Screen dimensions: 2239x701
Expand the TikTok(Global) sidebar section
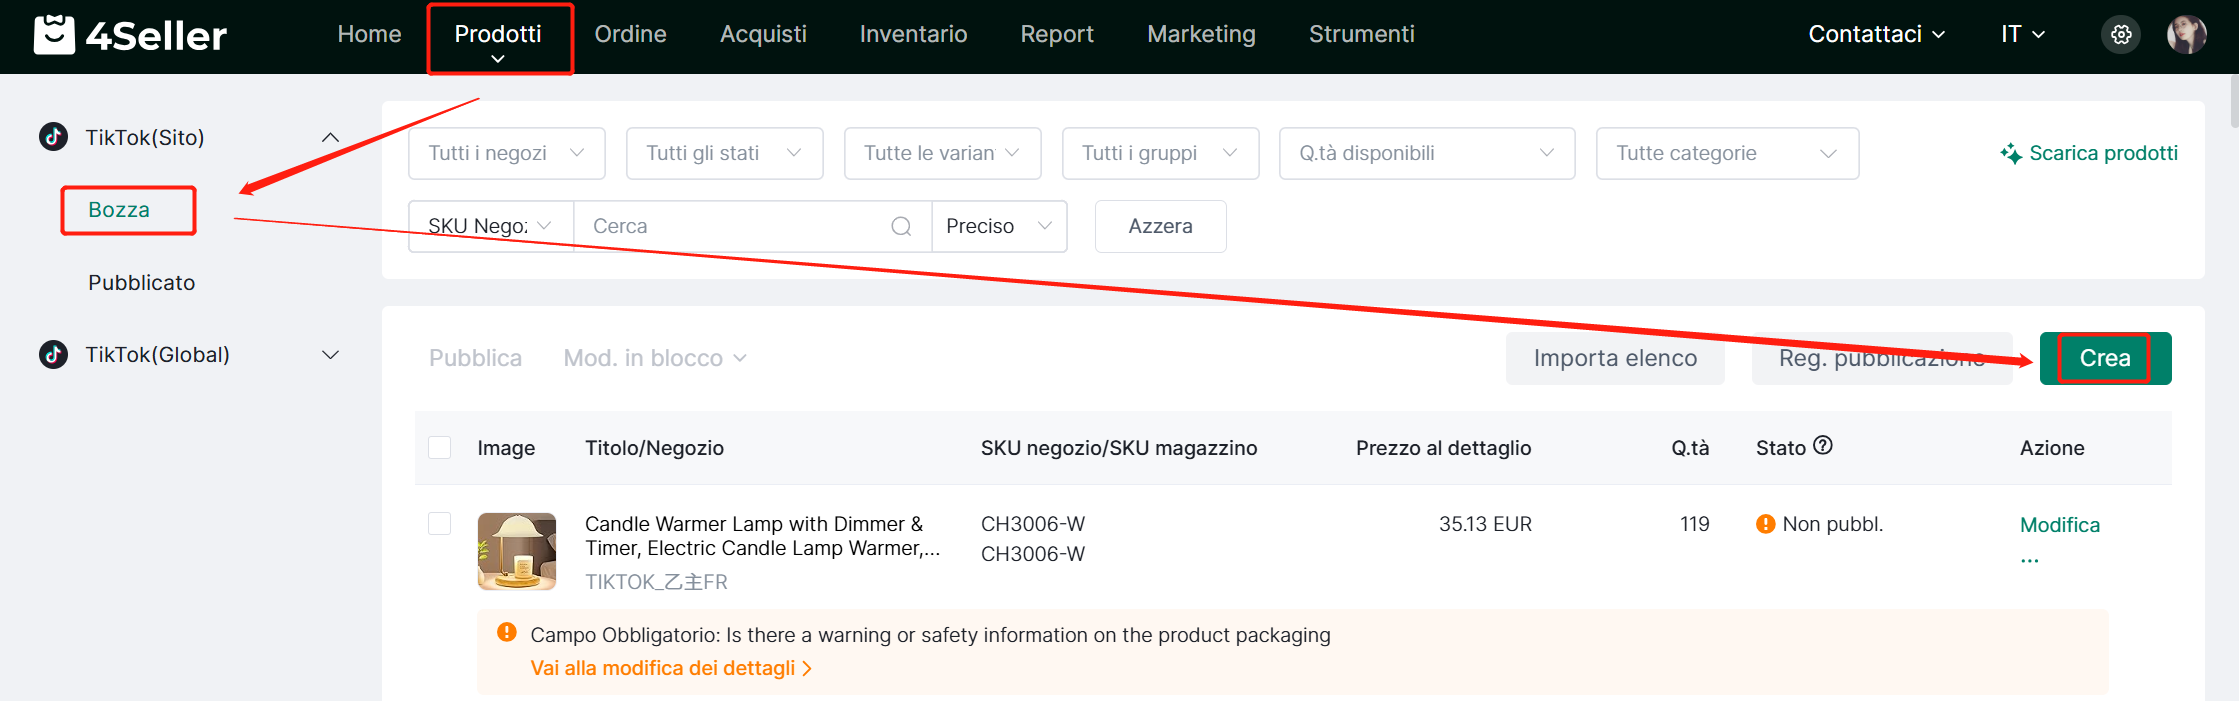coord(330,355)
